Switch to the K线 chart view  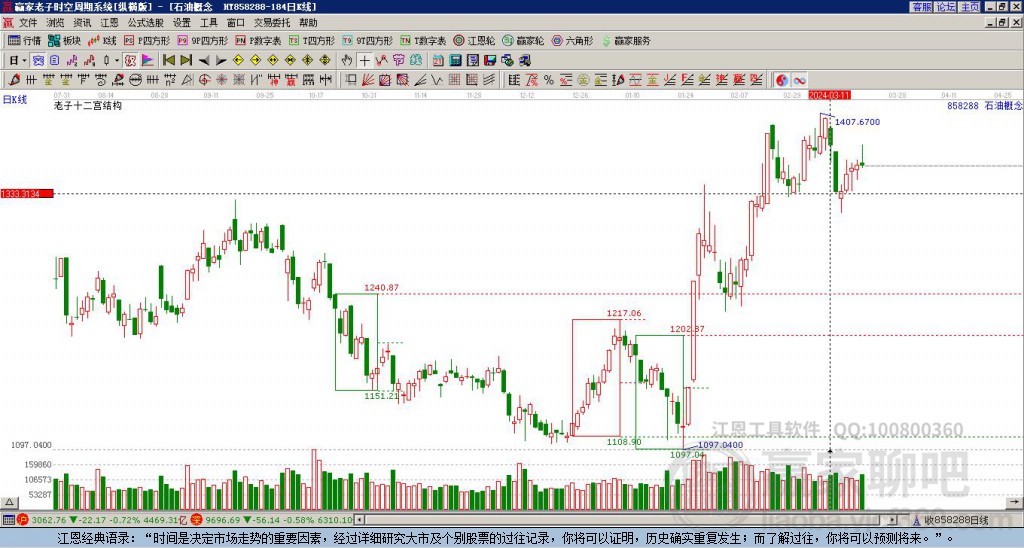tap(101, 40)
